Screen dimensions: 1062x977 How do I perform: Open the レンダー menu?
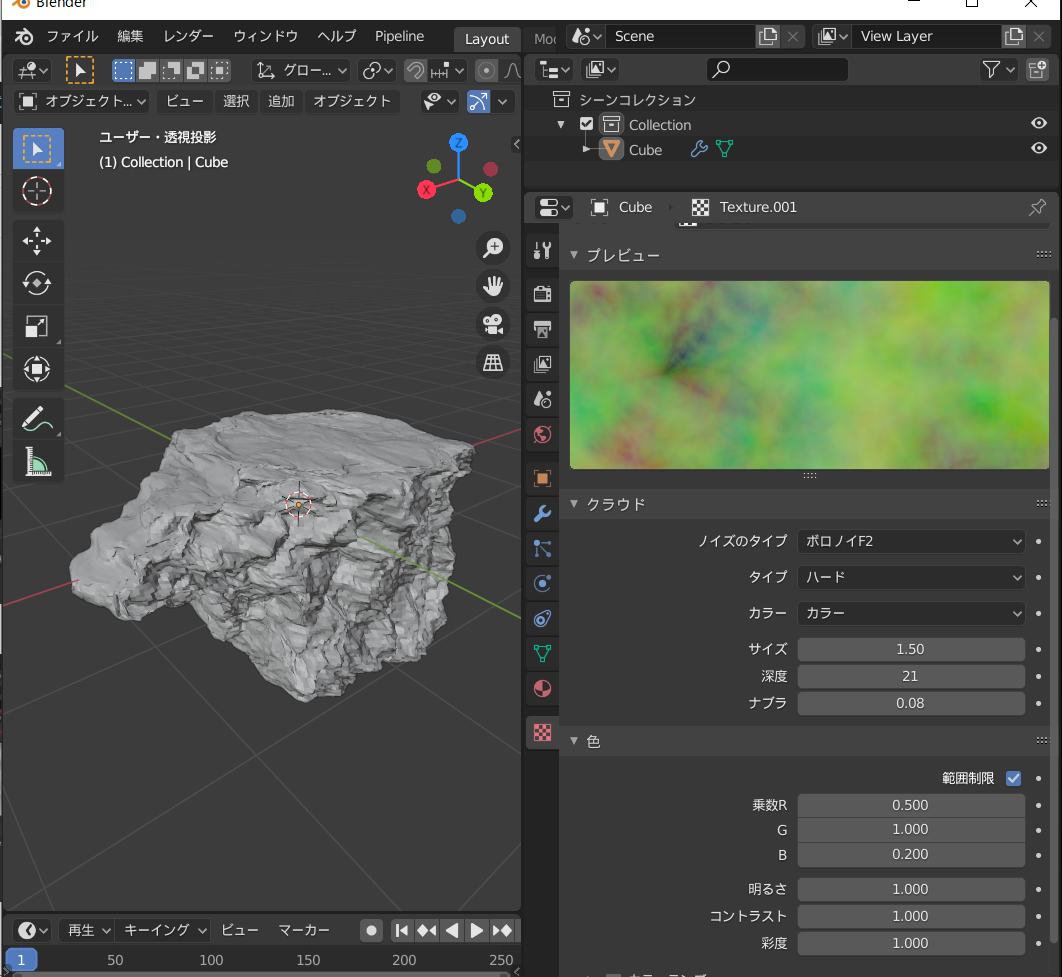pos(188,36)
